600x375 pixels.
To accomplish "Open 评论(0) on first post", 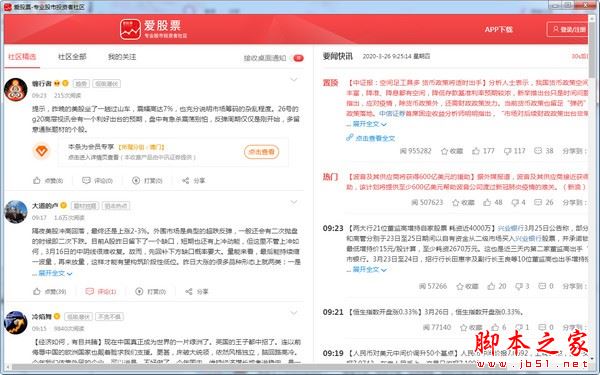I will [x=98, y=181].
